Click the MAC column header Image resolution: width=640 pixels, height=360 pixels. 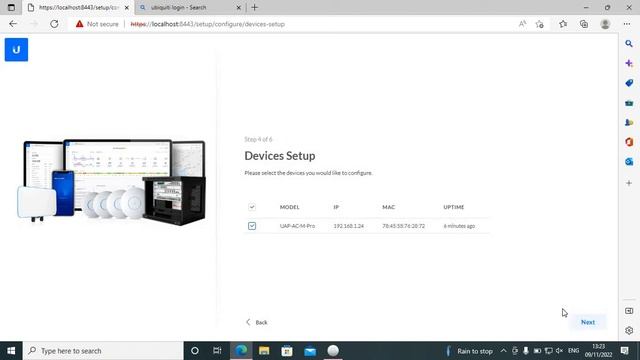pos(389,207)
